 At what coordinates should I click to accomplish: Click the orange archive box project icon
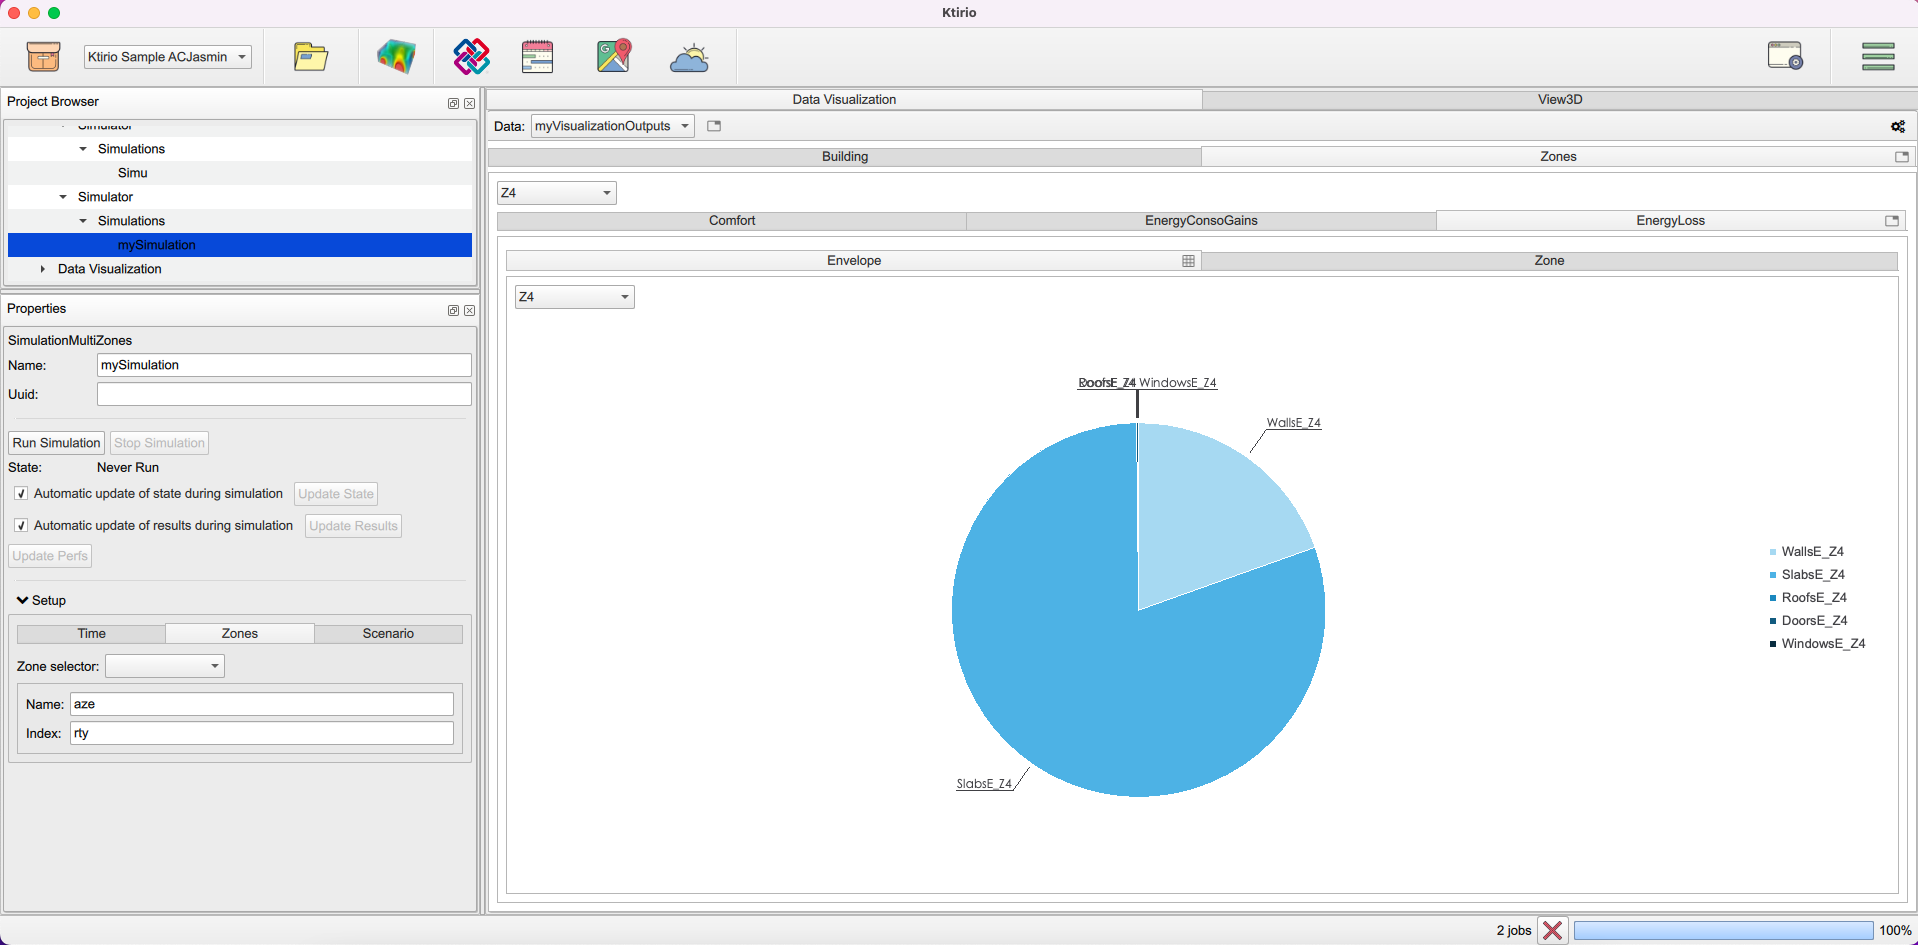(43, 57)
